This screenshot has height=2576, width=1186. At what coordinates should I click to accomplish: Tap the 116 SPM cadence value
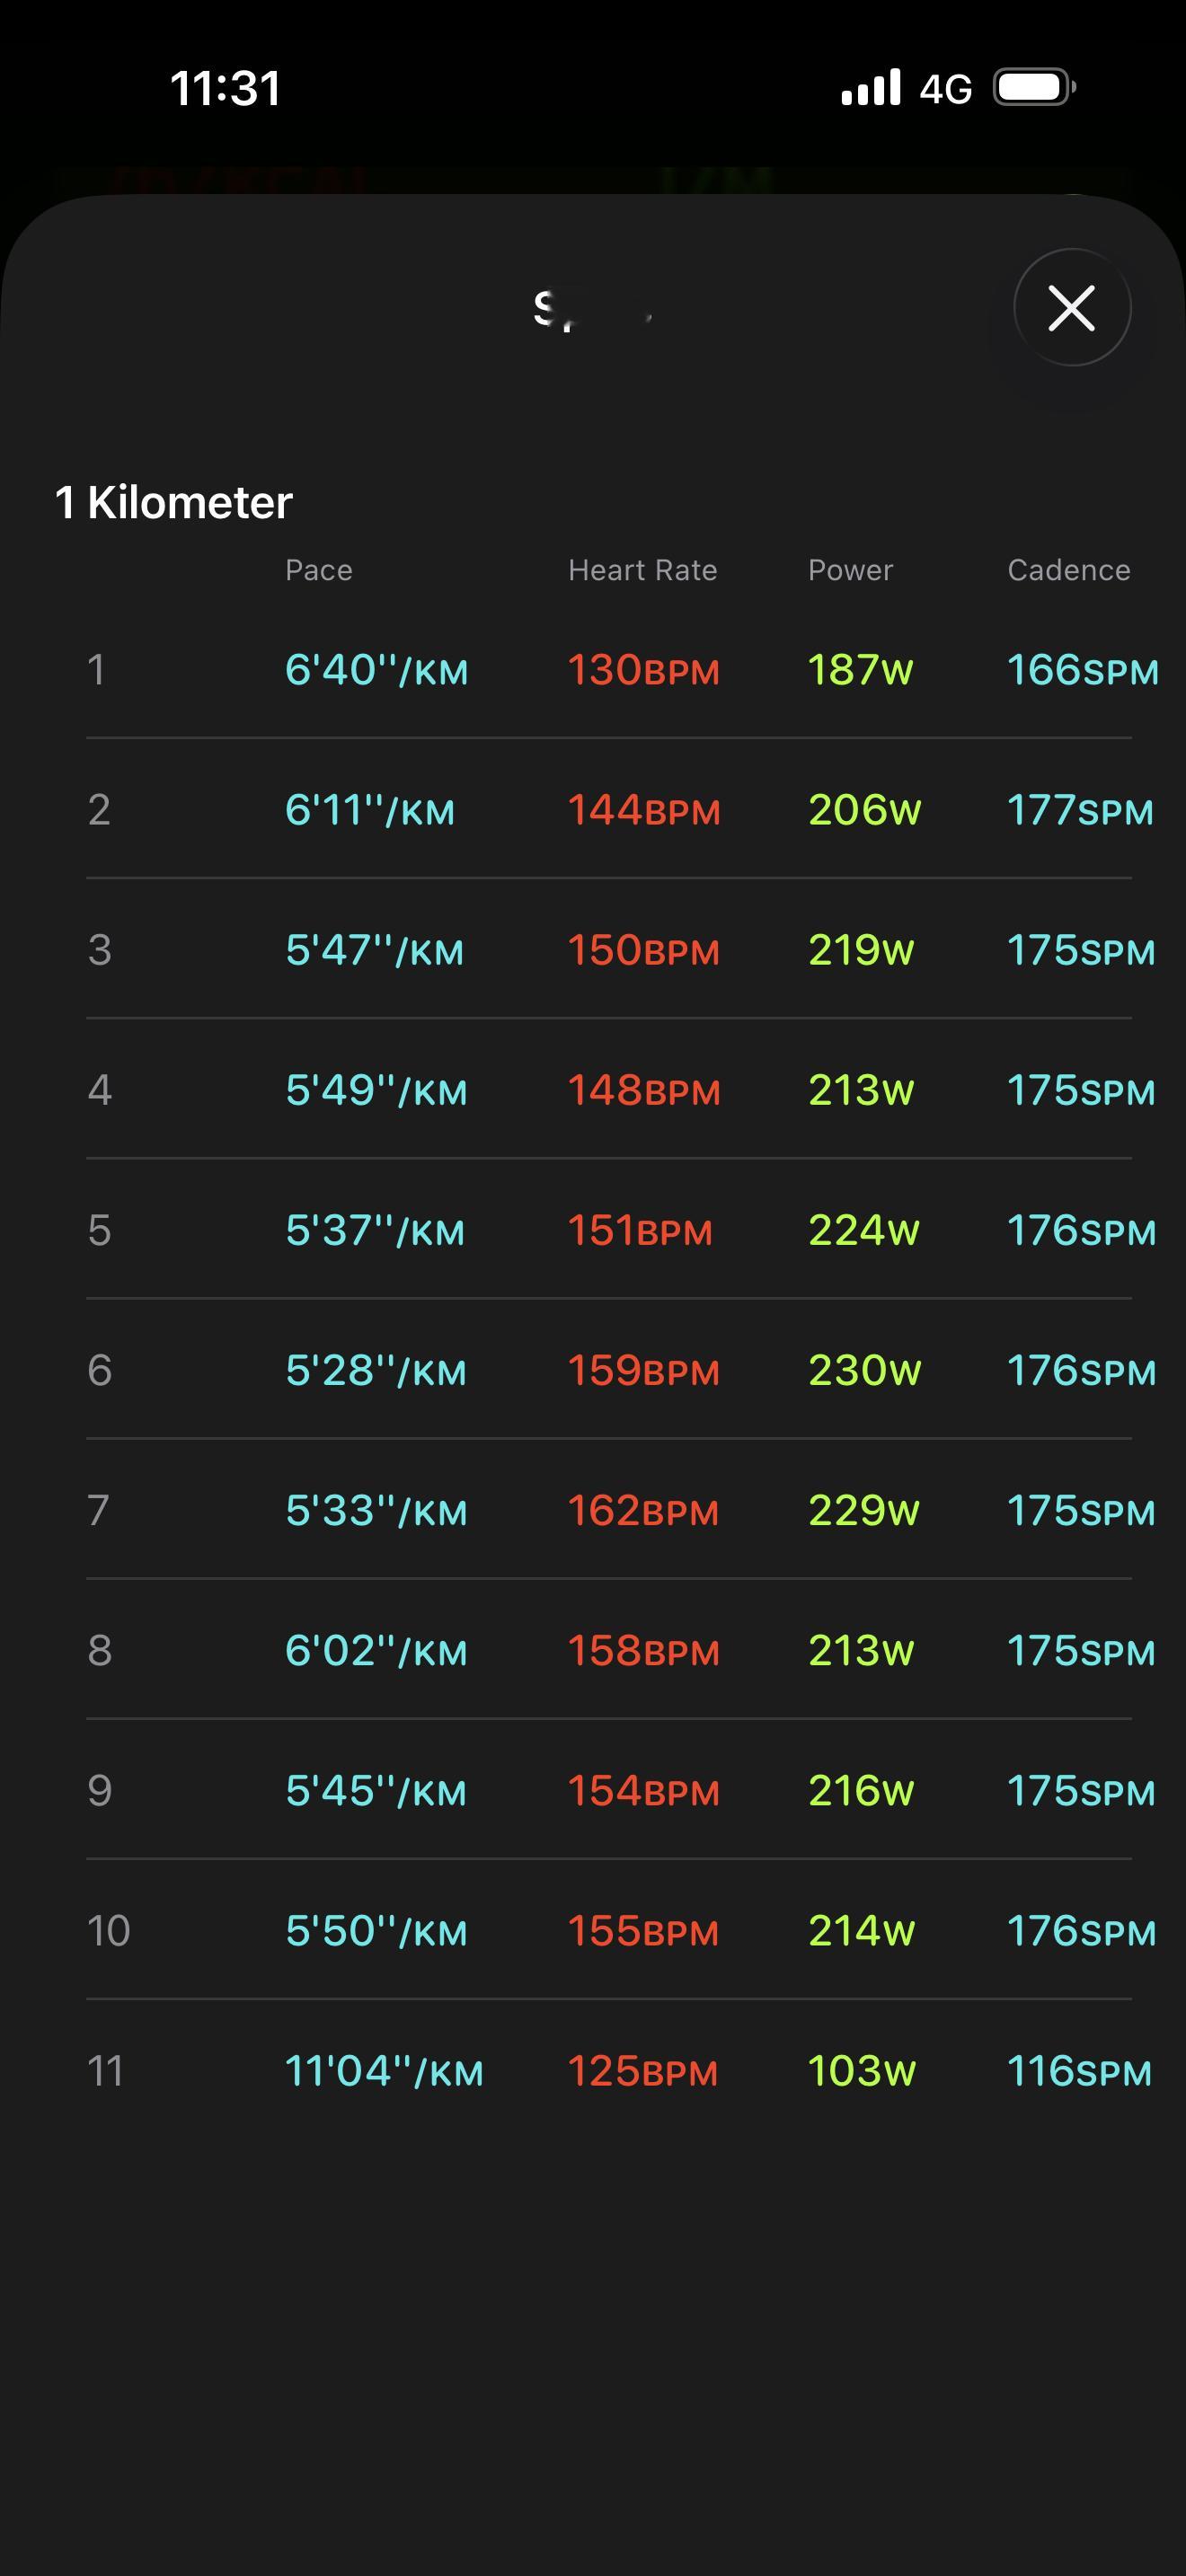(x=1079, y=2071)
